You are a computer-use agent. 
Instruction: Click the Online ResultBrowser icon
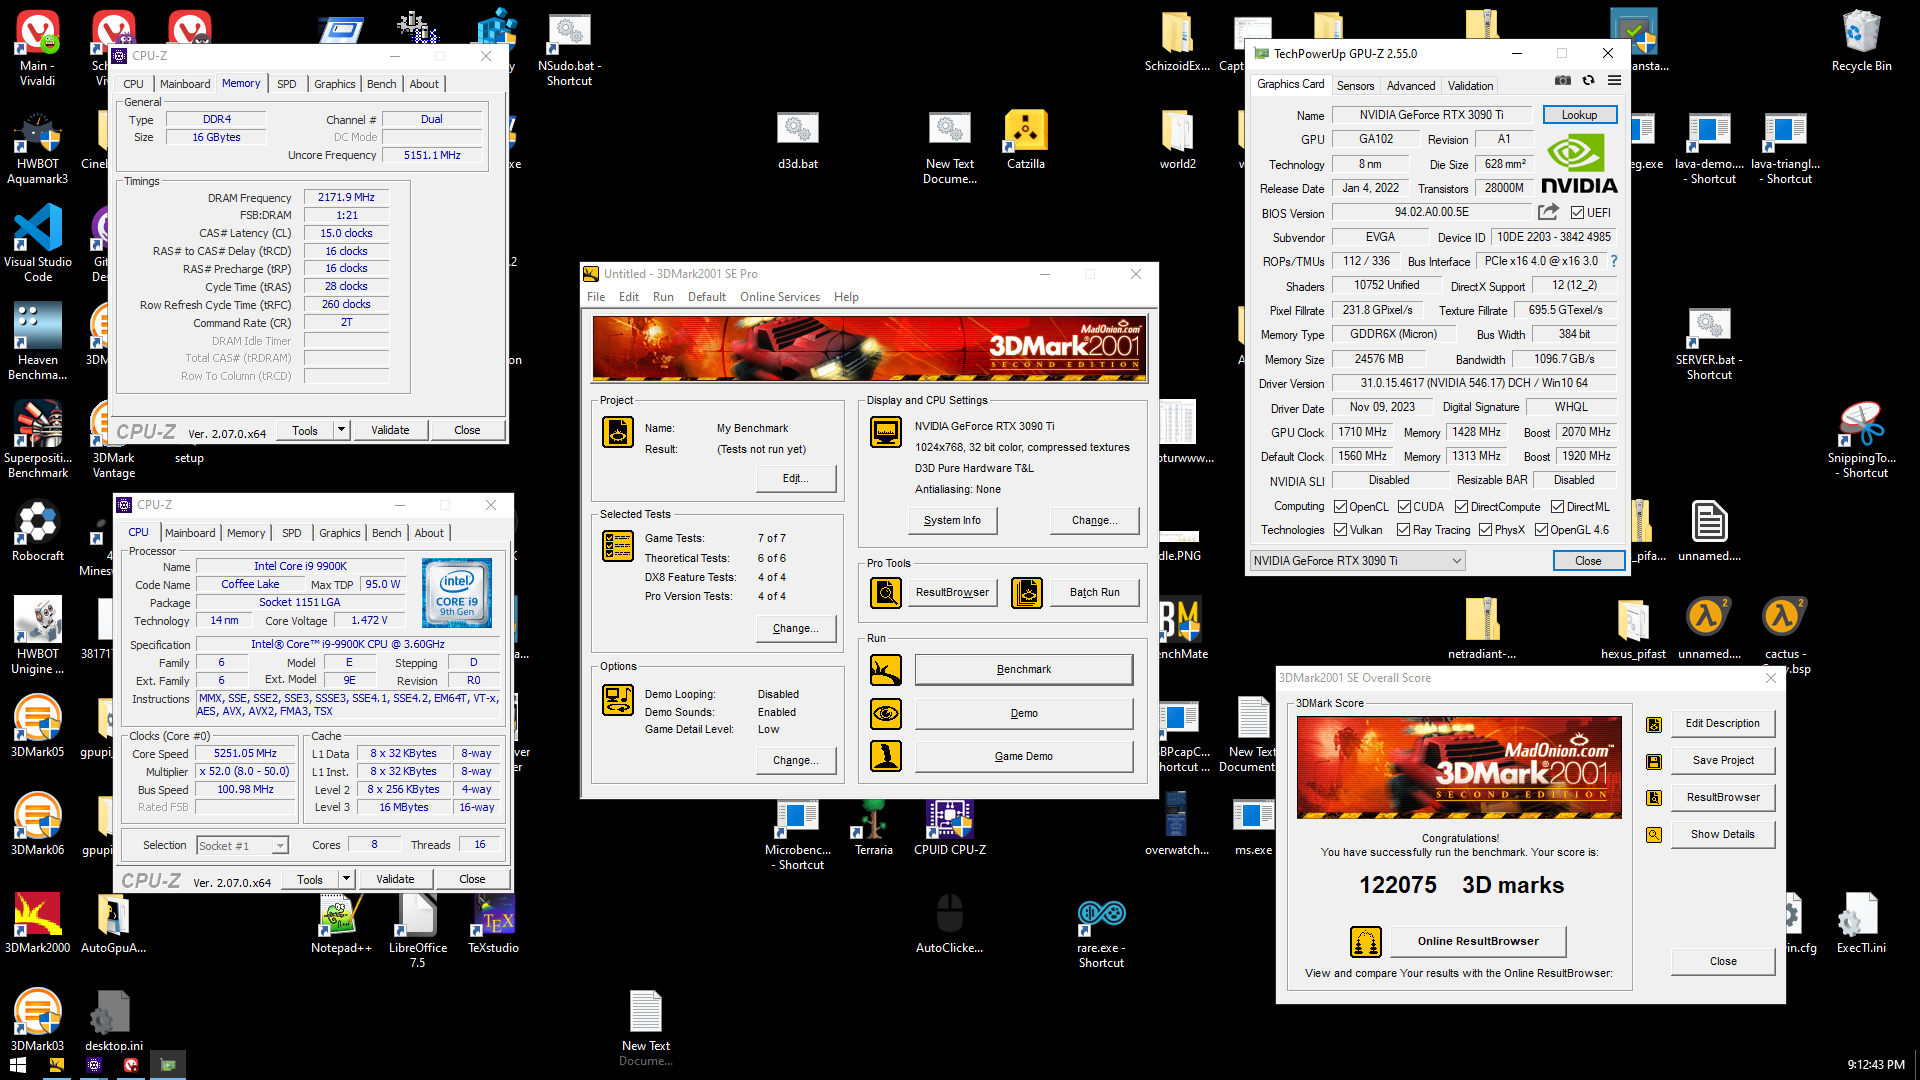click(1366, 941)
